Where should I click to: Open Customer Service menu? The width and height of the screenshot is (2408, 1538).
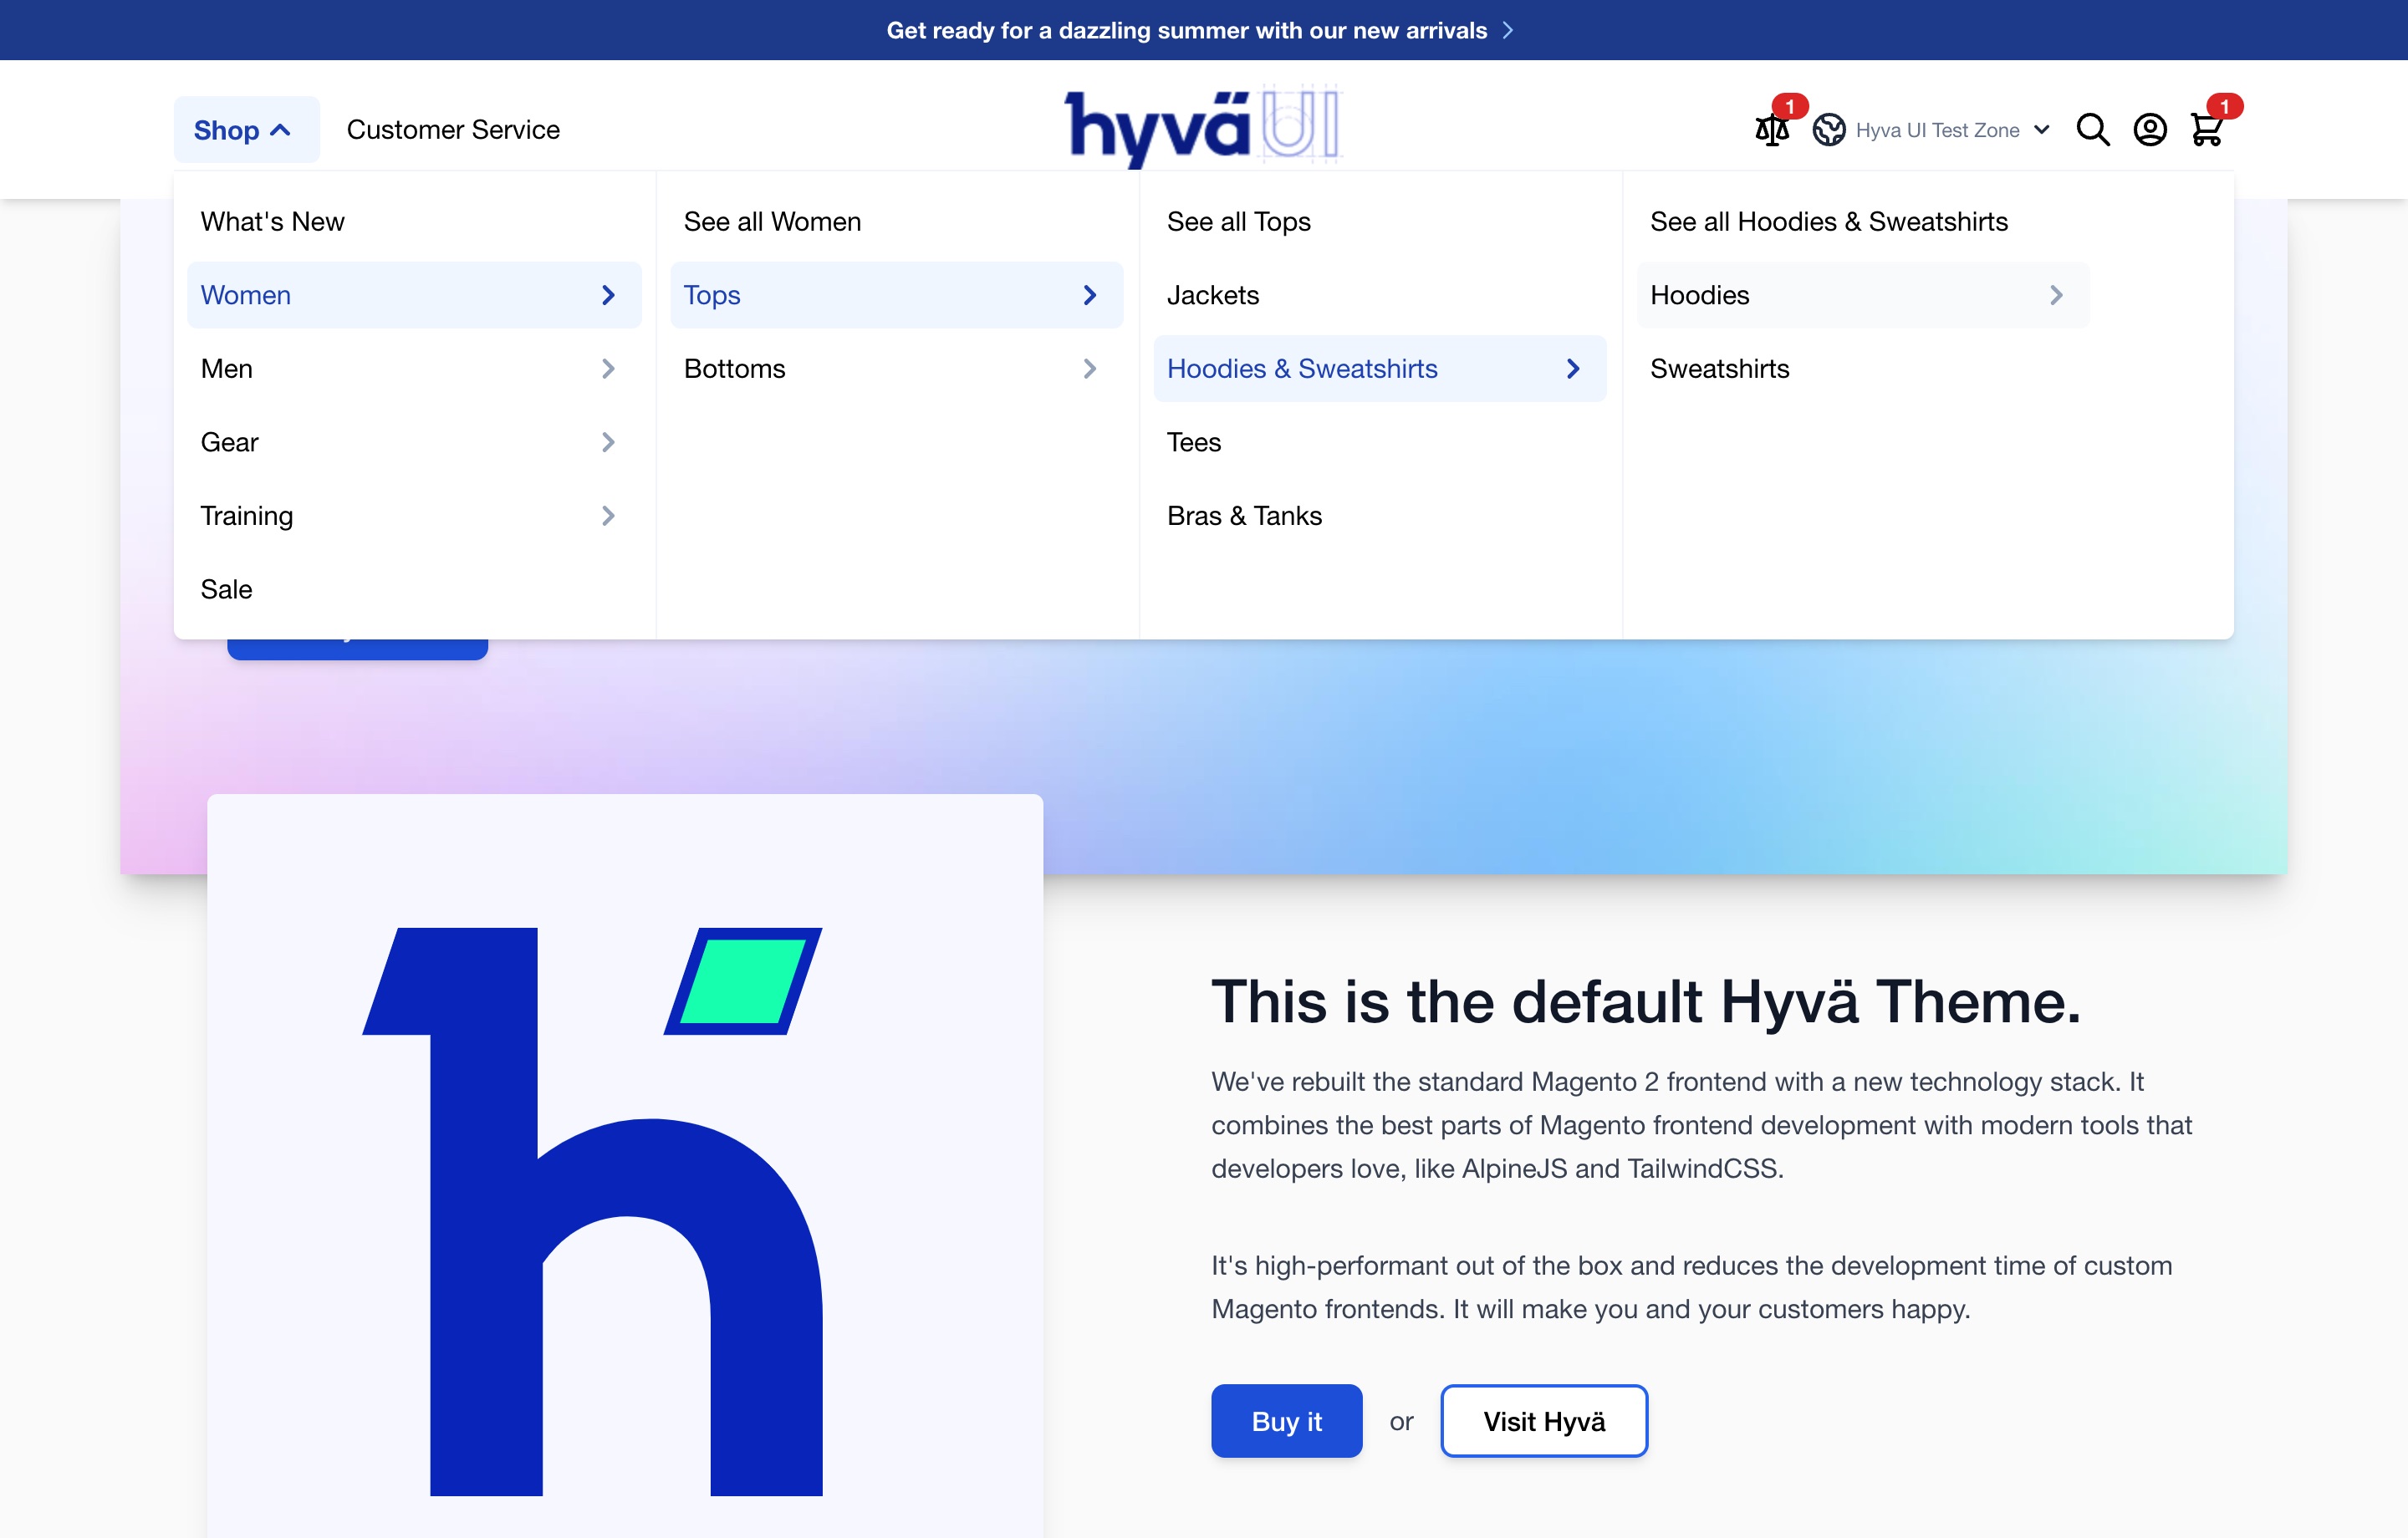click(453, 130)
